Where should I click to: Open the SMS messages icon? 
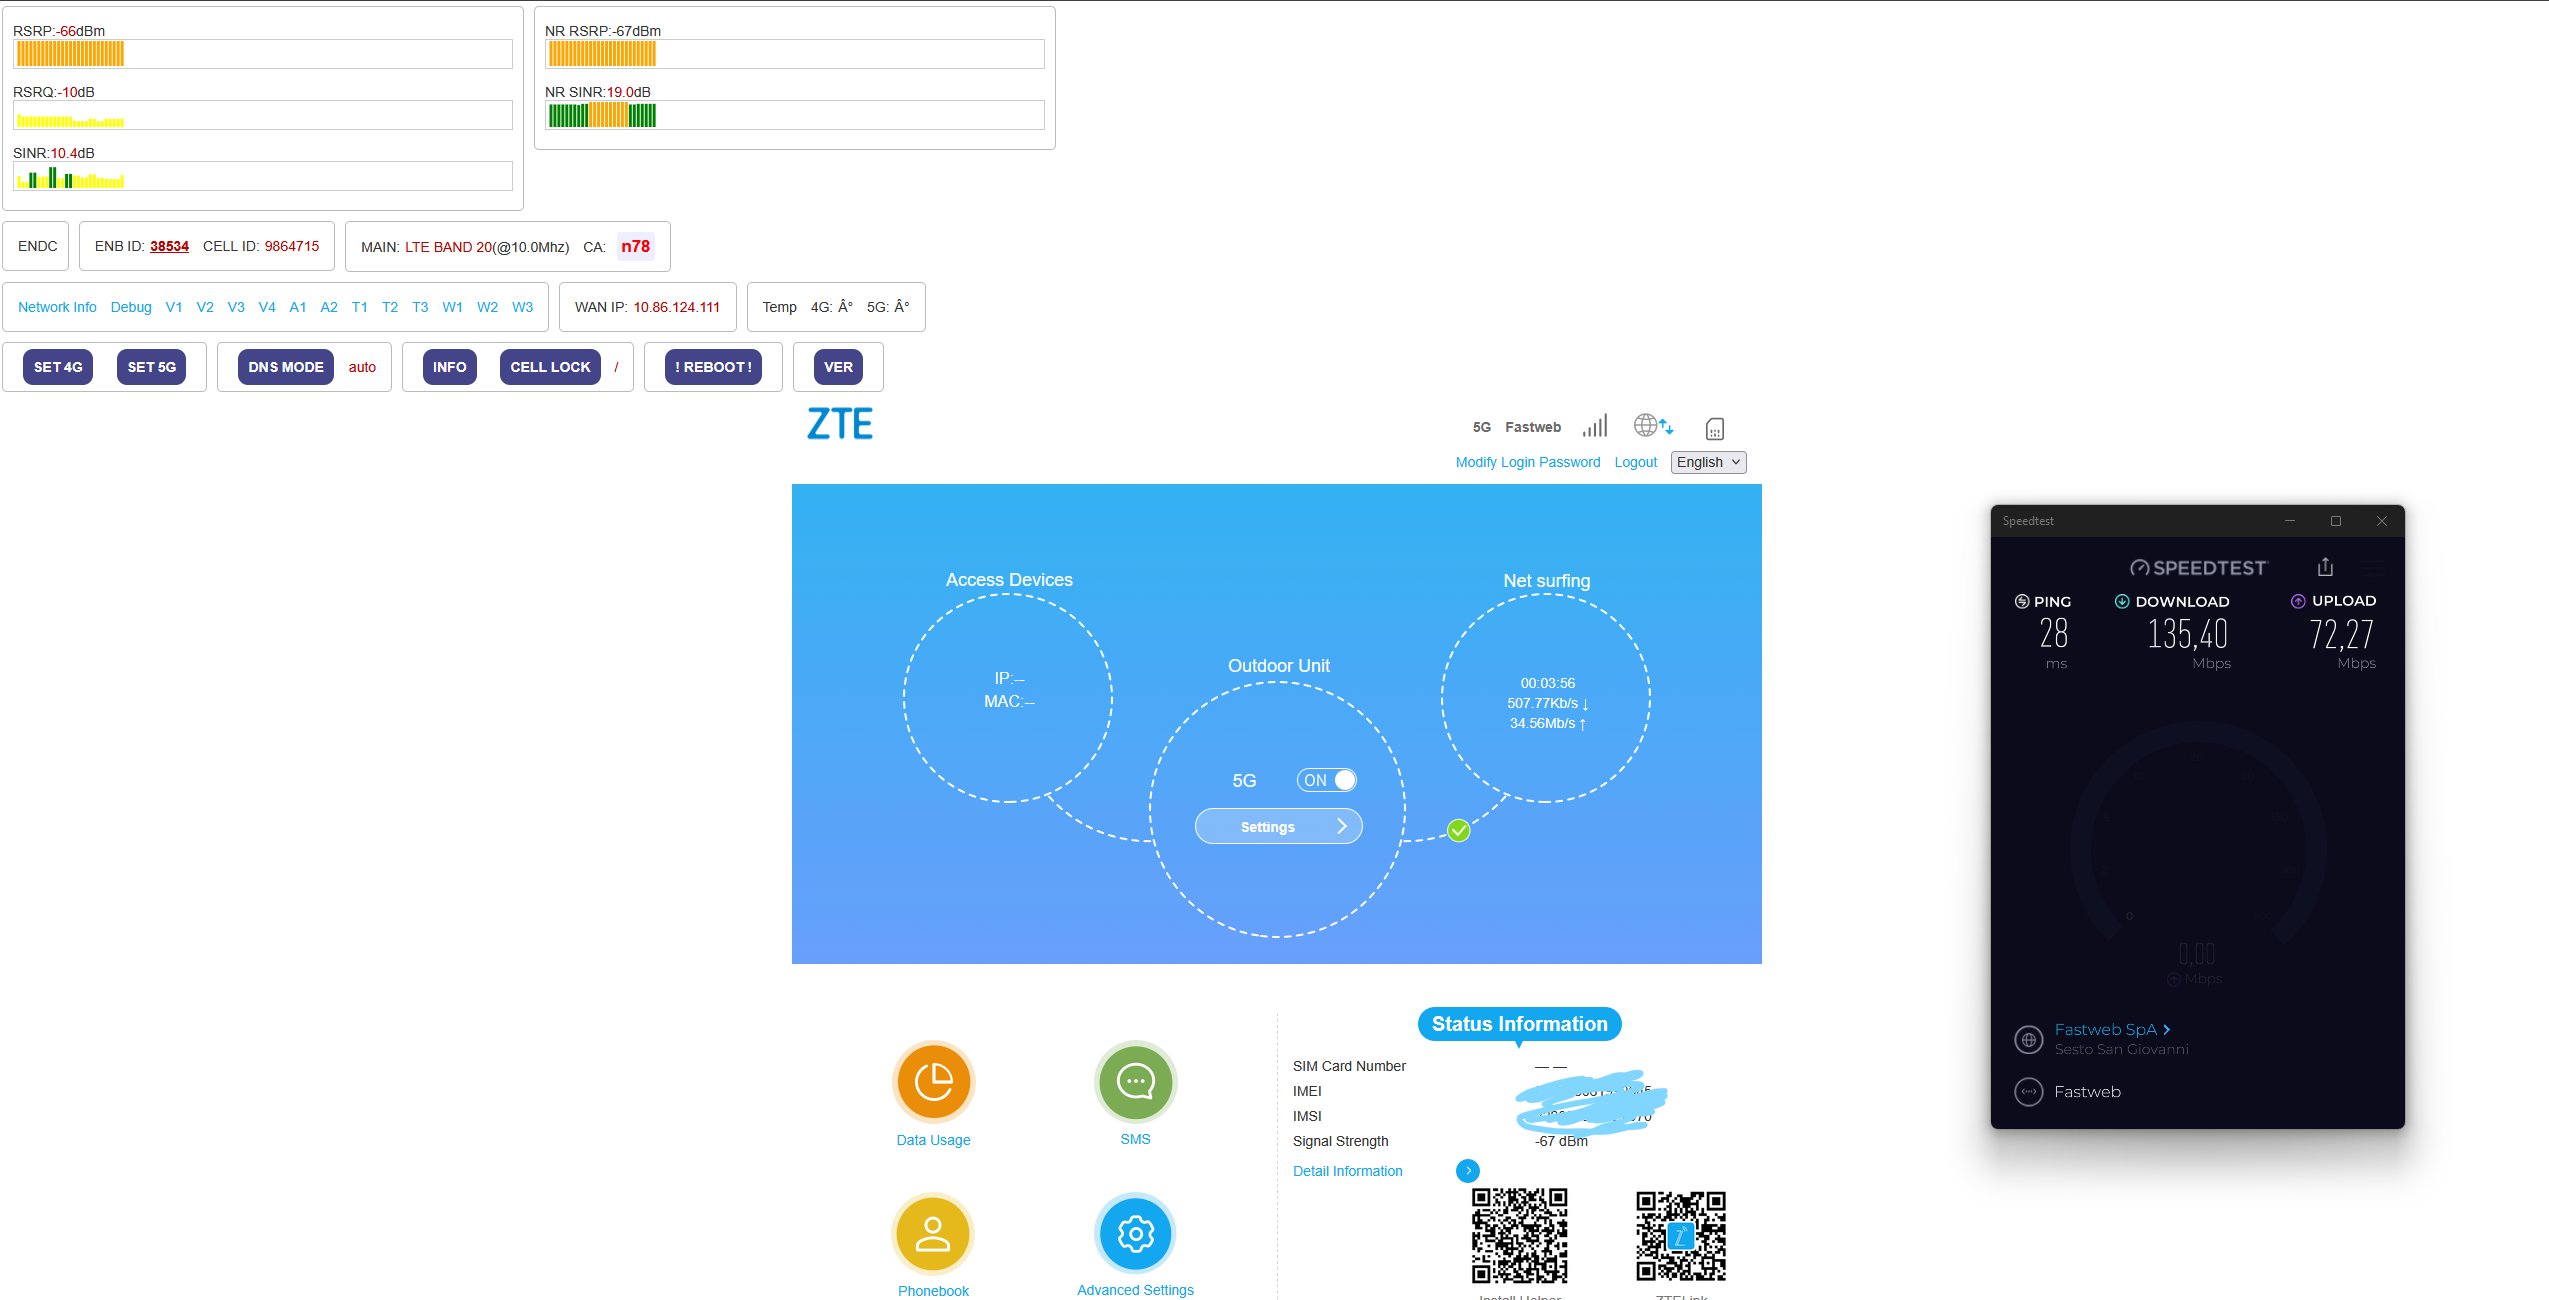click(1135, 1082)
